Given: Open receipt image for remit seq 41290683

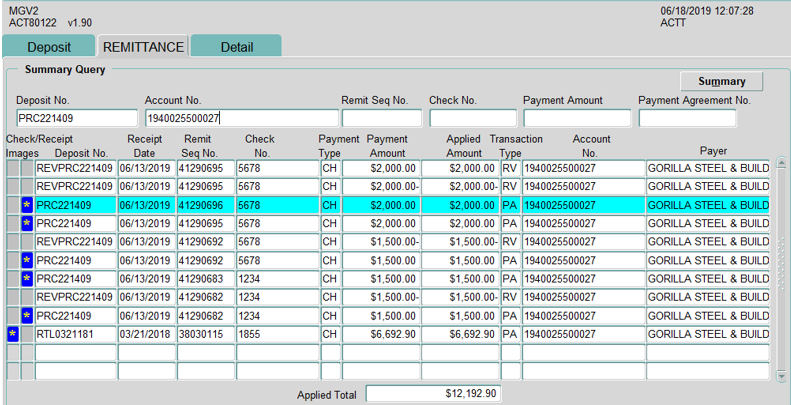Looking at the screenshot, I should coord(27,278).
